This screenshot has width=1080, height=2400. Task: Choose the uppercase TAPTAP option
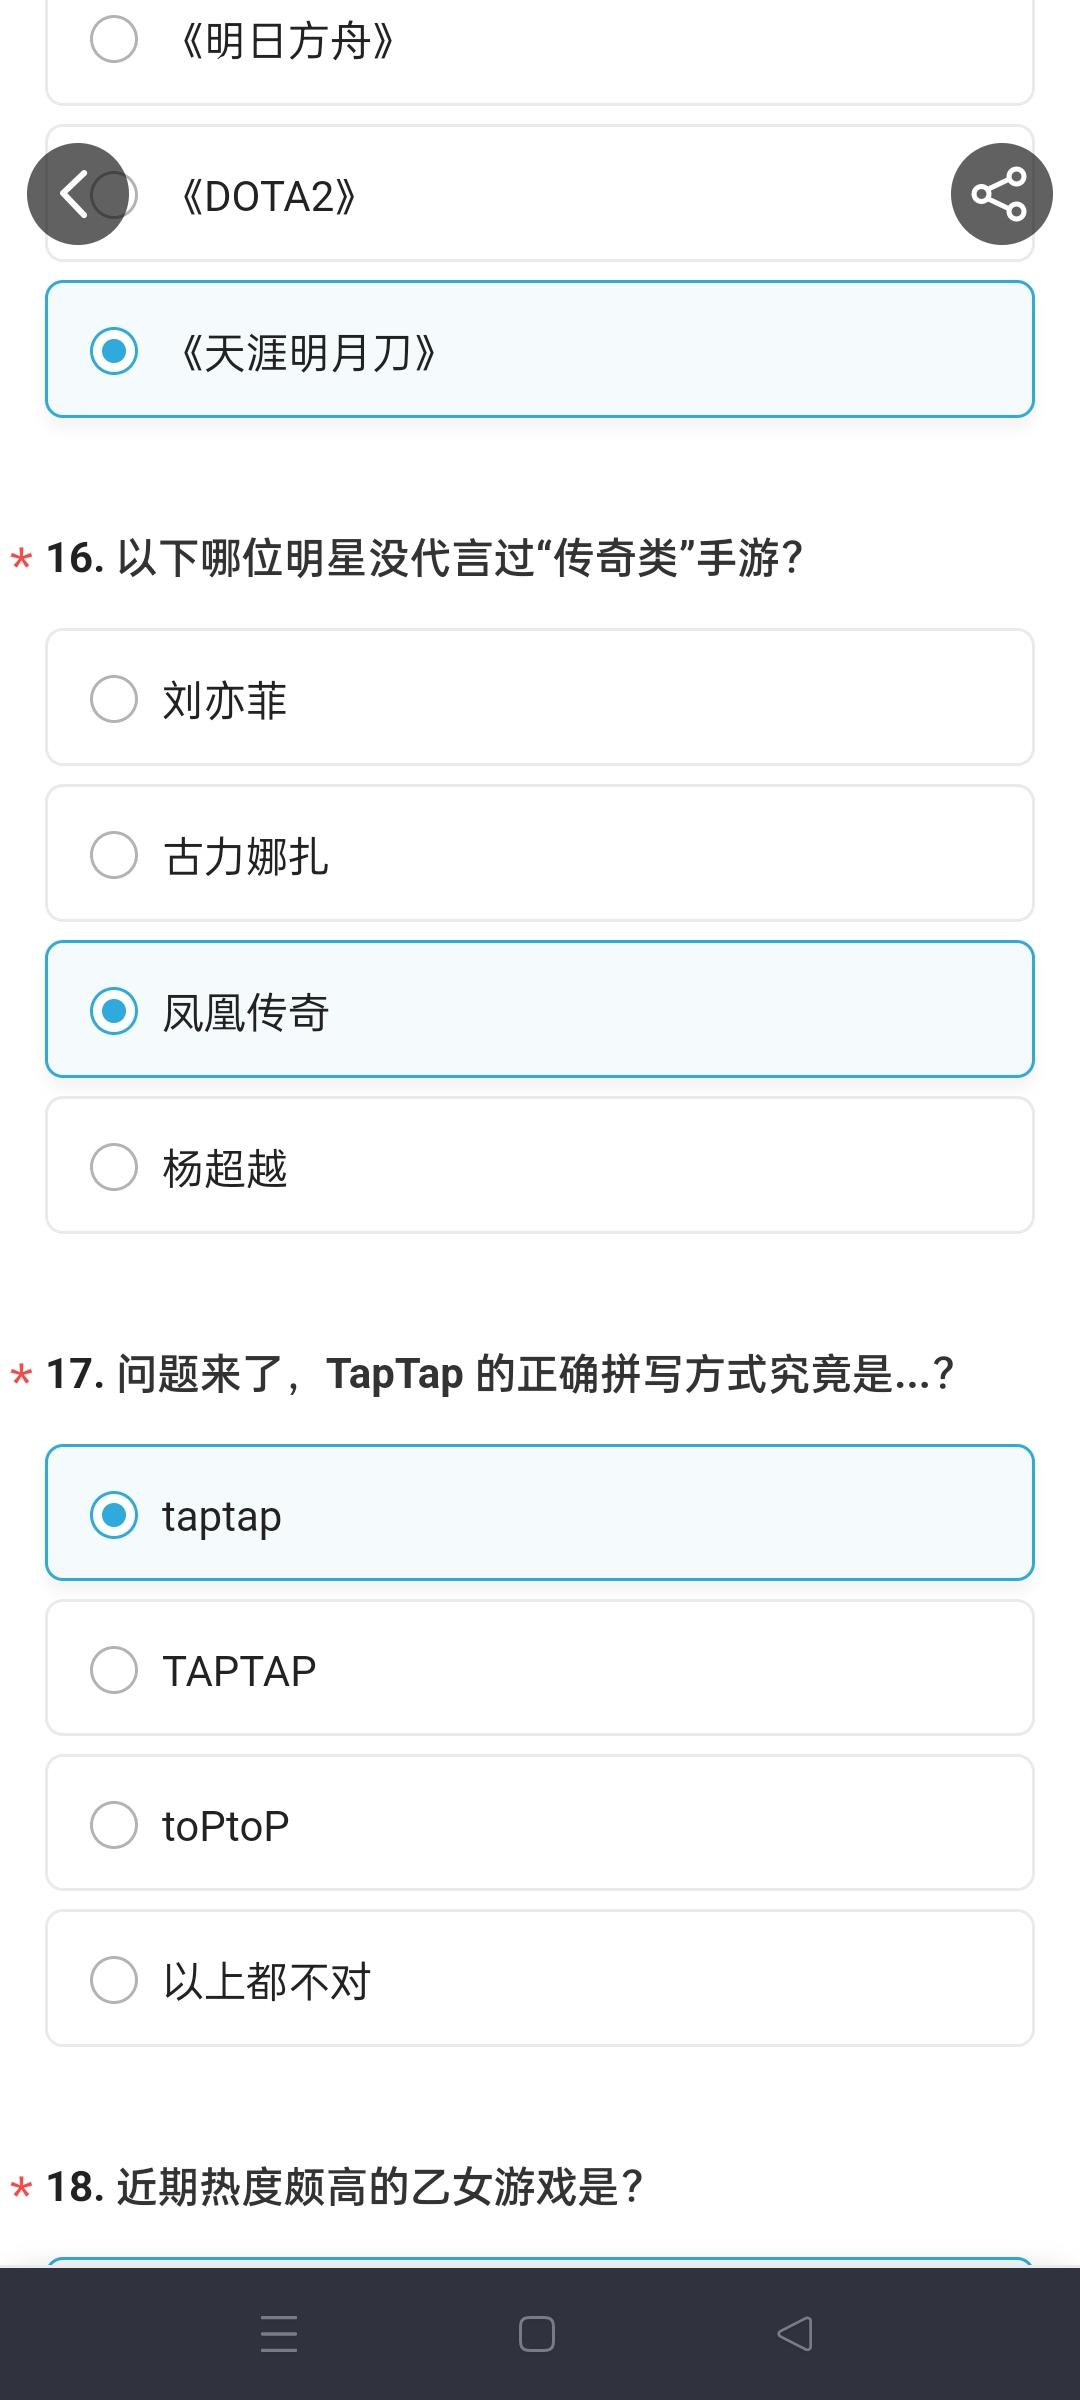539,1669
